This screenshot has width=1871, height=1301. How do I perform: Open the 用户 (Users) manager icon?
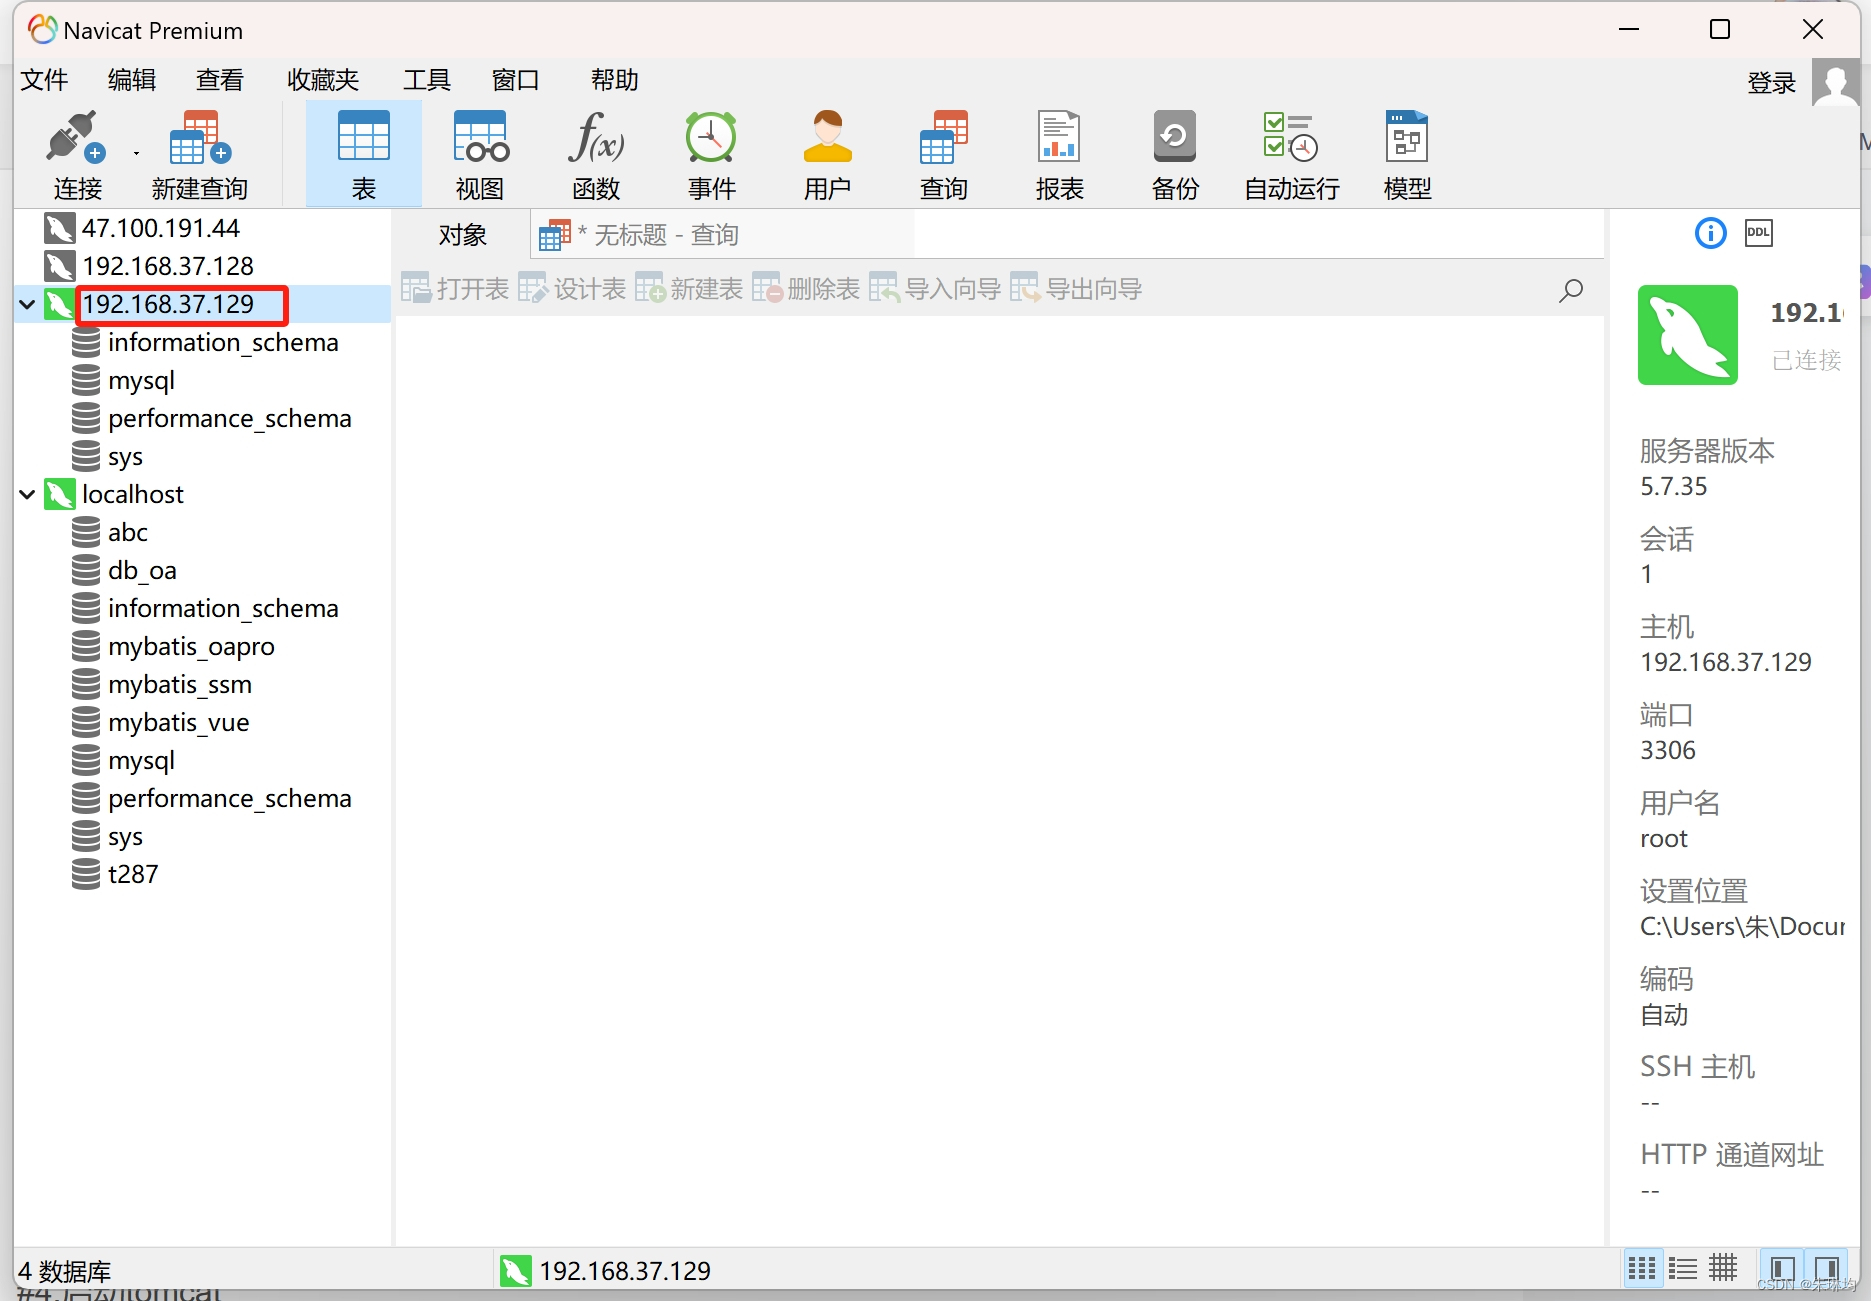coord(827,150)
